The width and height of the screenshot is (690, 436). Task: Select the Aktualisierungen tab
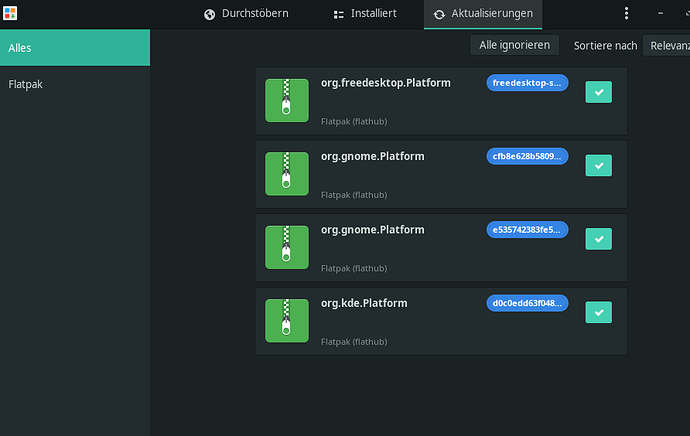point(483,14)
